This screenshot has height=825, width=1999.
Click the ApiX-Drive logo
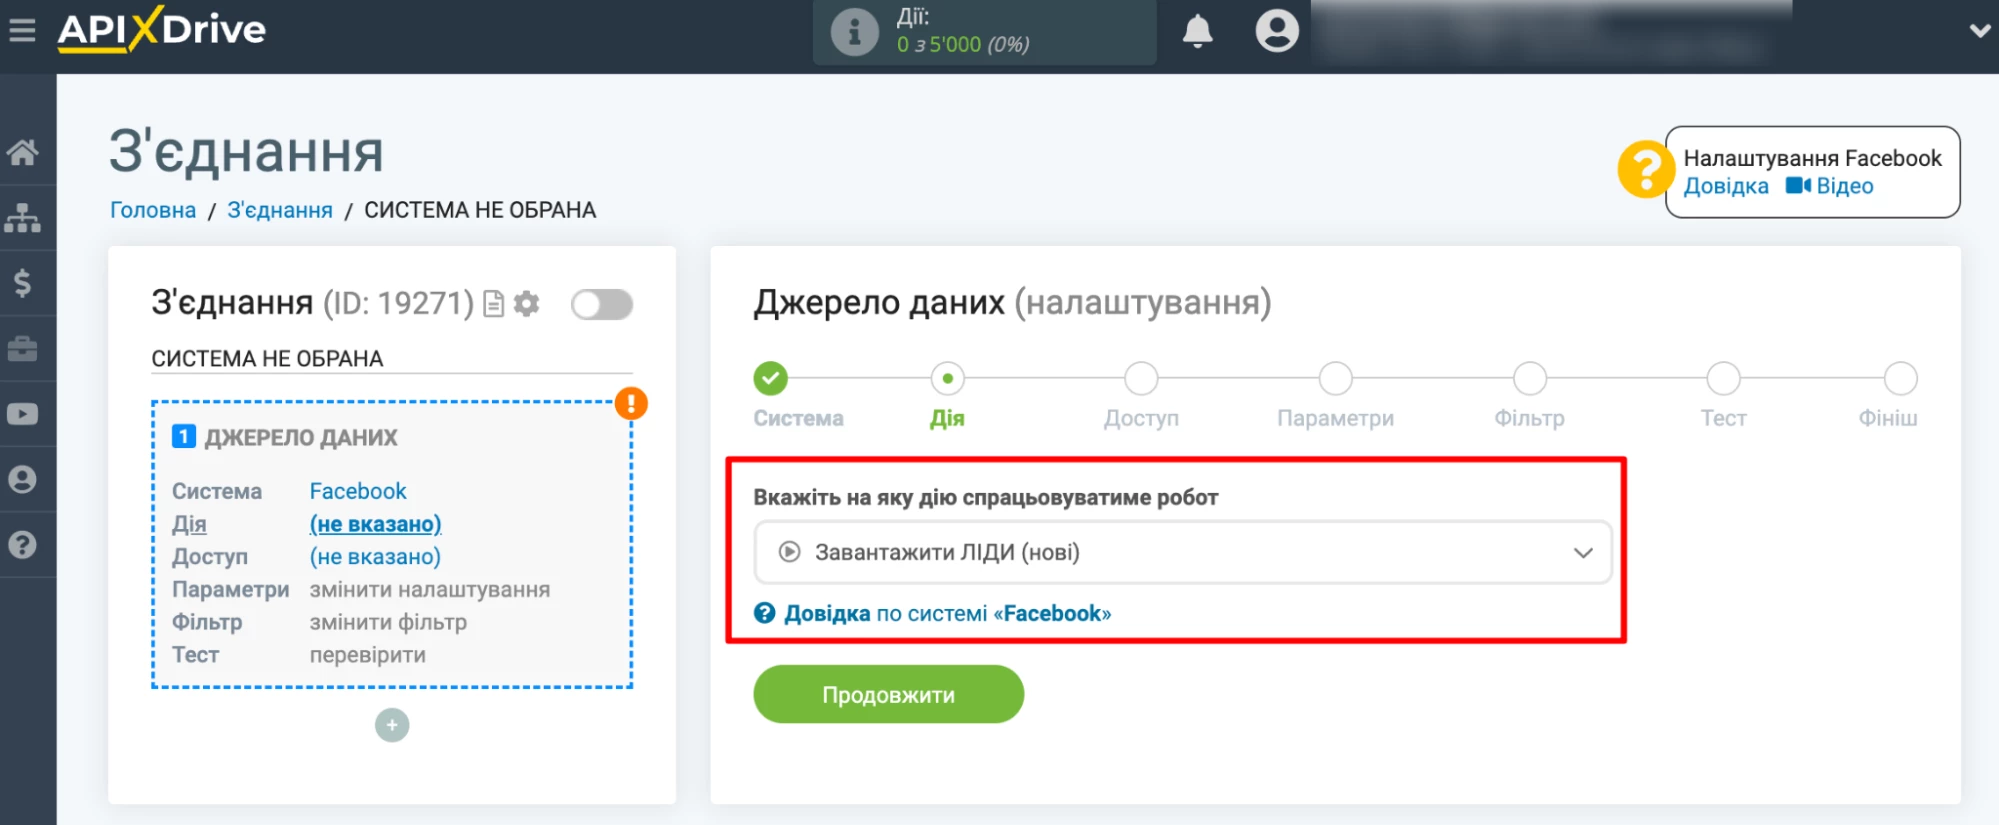pos(162,29)
